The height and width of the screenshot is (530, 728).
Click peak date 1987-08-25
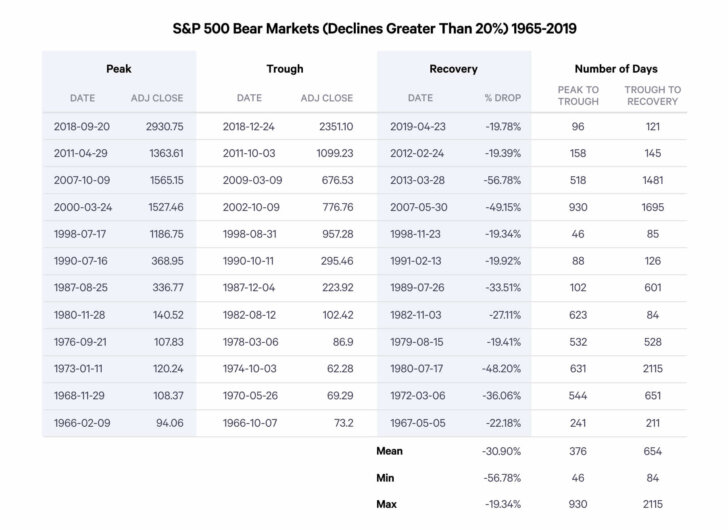pyautogui.click(x=82, y=289)
